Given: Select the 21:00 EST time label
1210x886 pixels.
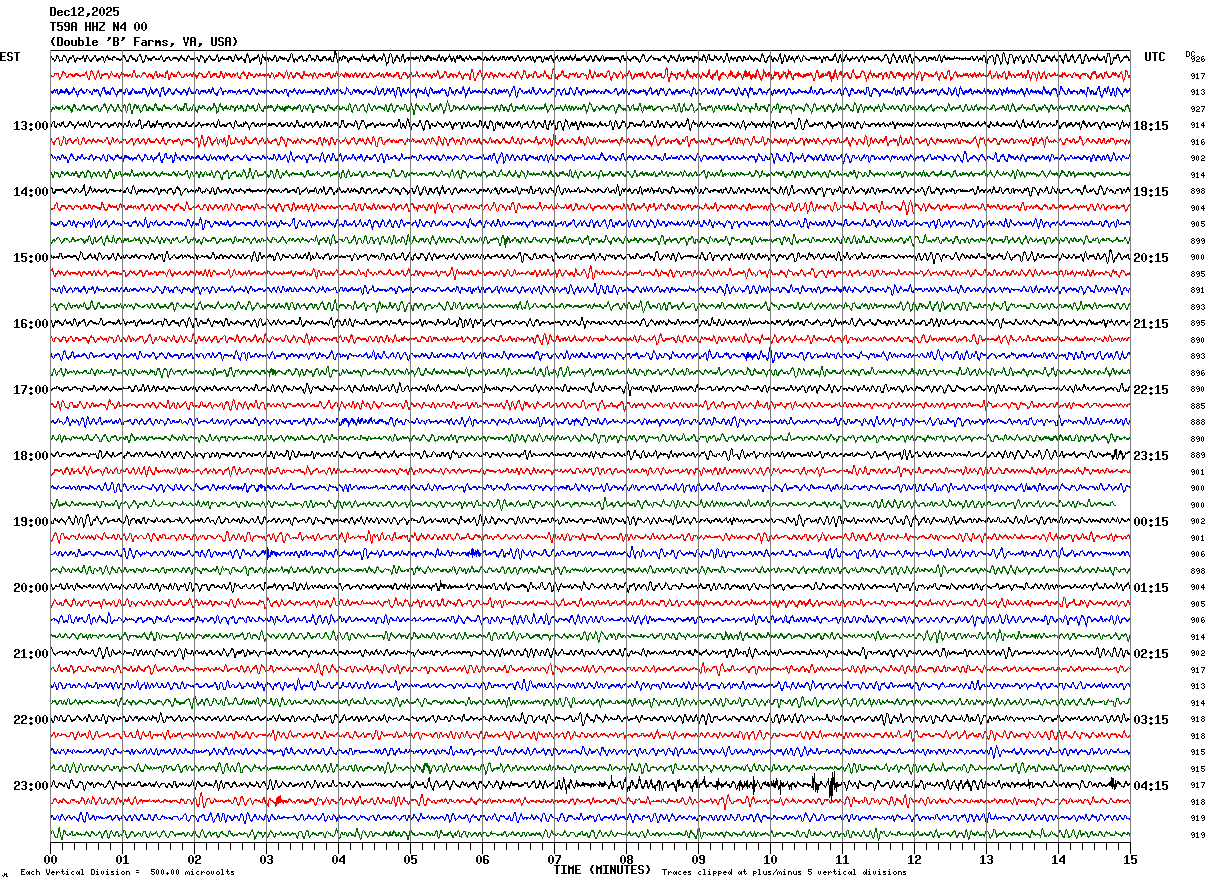Looking at the screenshot, I should pos(30,654).
